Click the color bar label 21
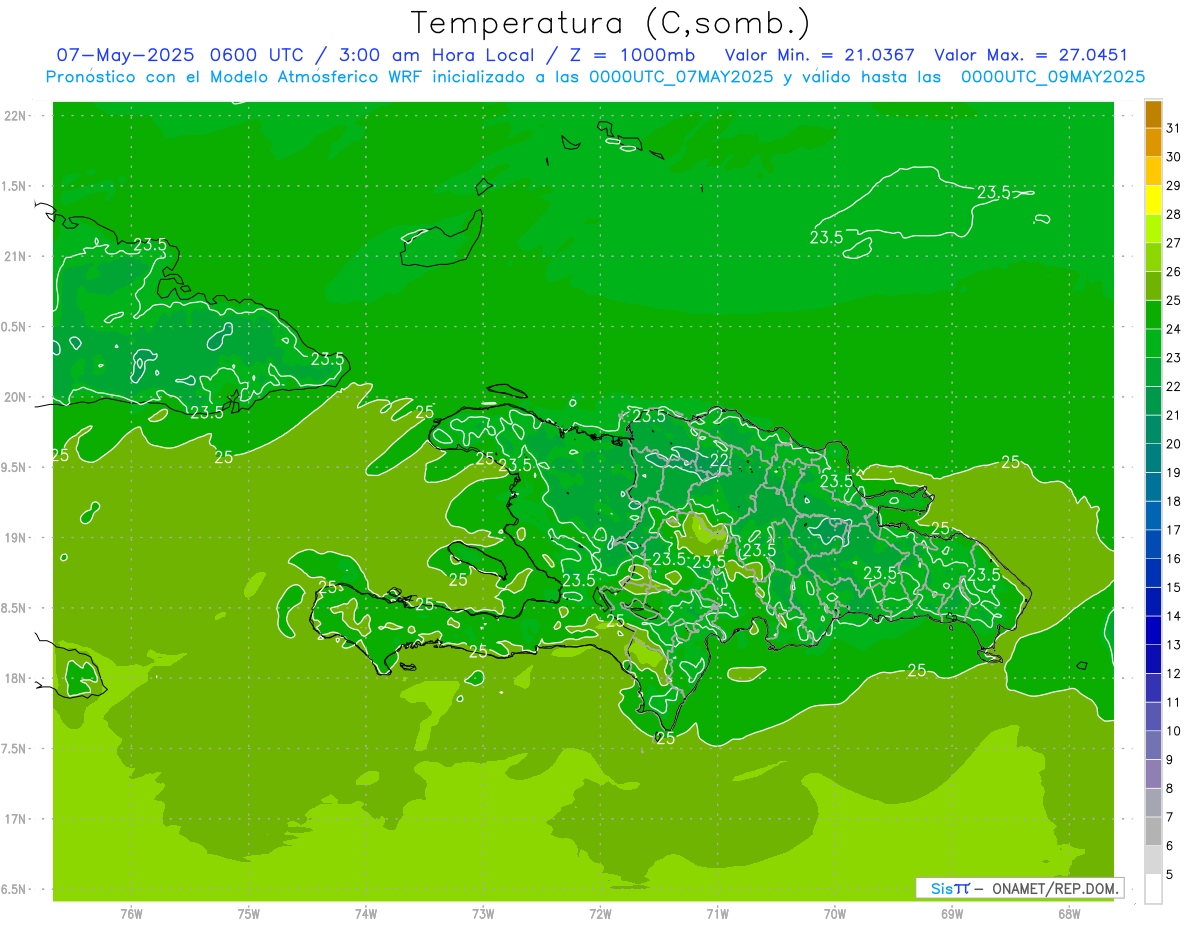 pyautogui.click(x=1174, y=415)
